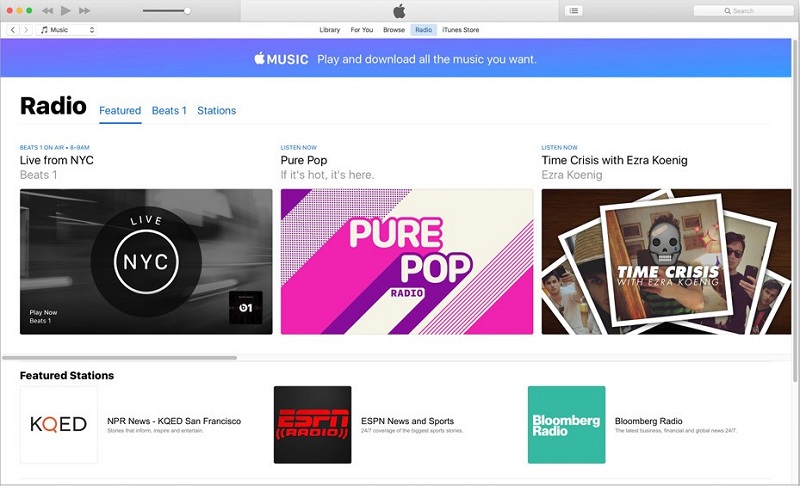This screenshot has width=800, height=486.
Task: Click the Beats 1 subtitle under Live from NYC
Action: [39, 175]
